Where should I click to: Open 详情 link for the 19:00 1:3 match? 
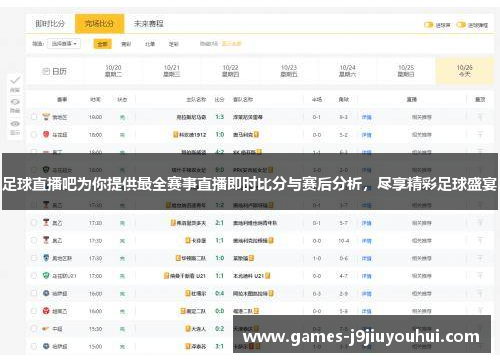367,117
